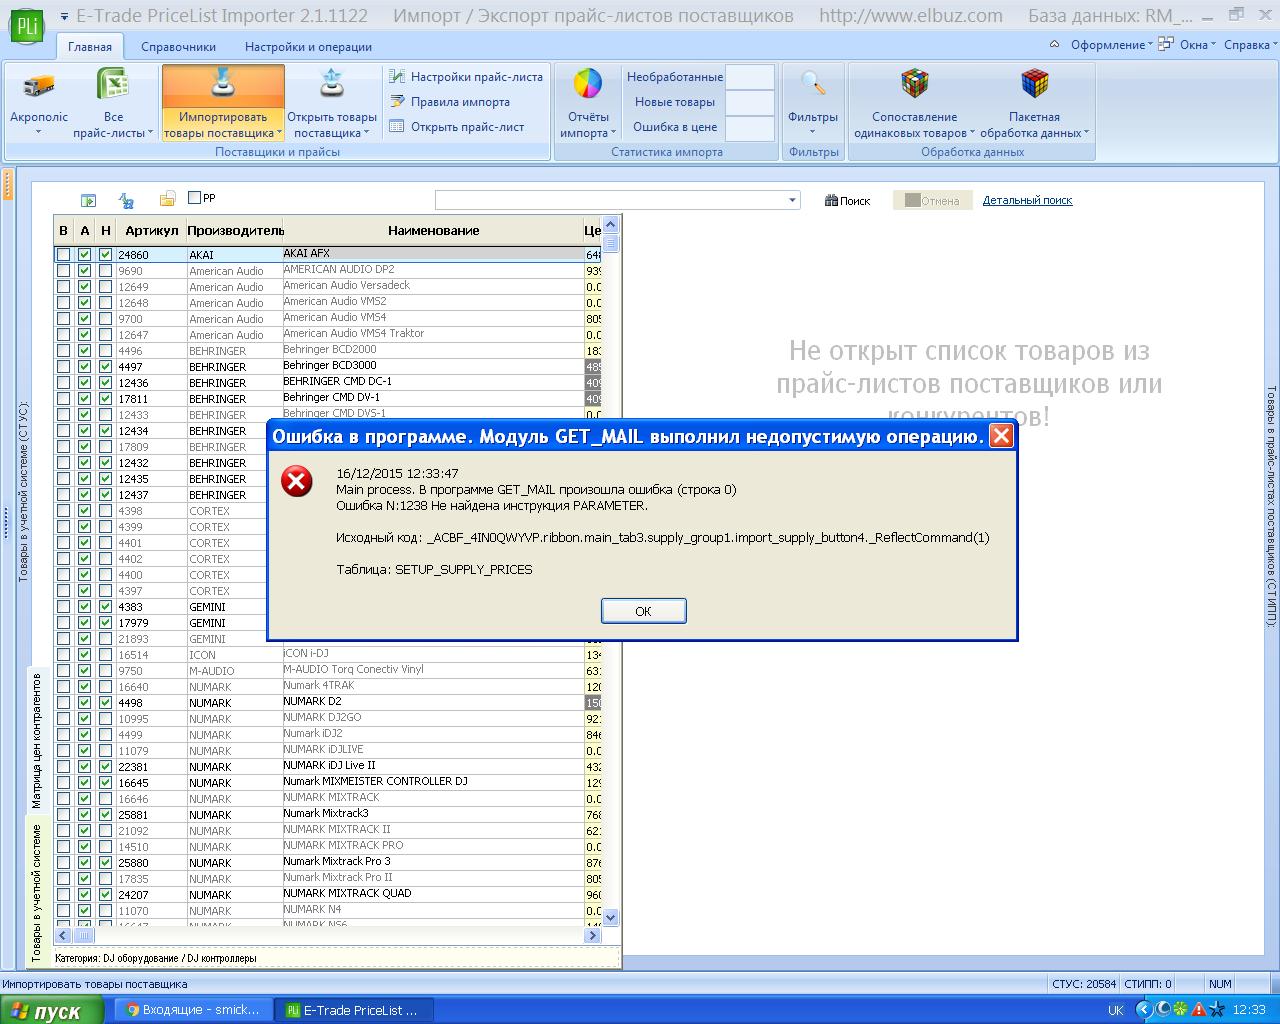Open Правила импорта
Screen dimensions: 1280x1024
pyautogui.click(x=449, y=102)
